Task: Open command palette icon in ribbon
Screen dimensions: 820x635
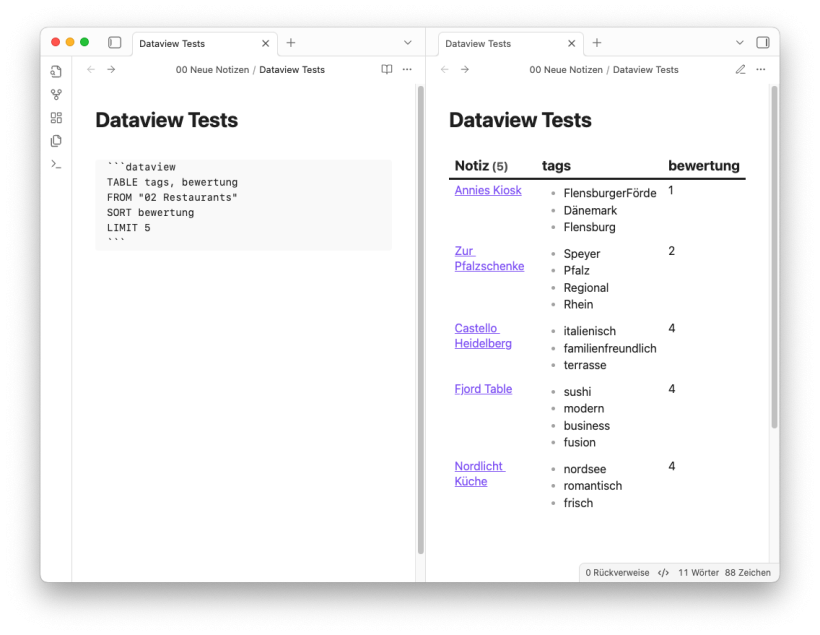Action: click(56, 164)
